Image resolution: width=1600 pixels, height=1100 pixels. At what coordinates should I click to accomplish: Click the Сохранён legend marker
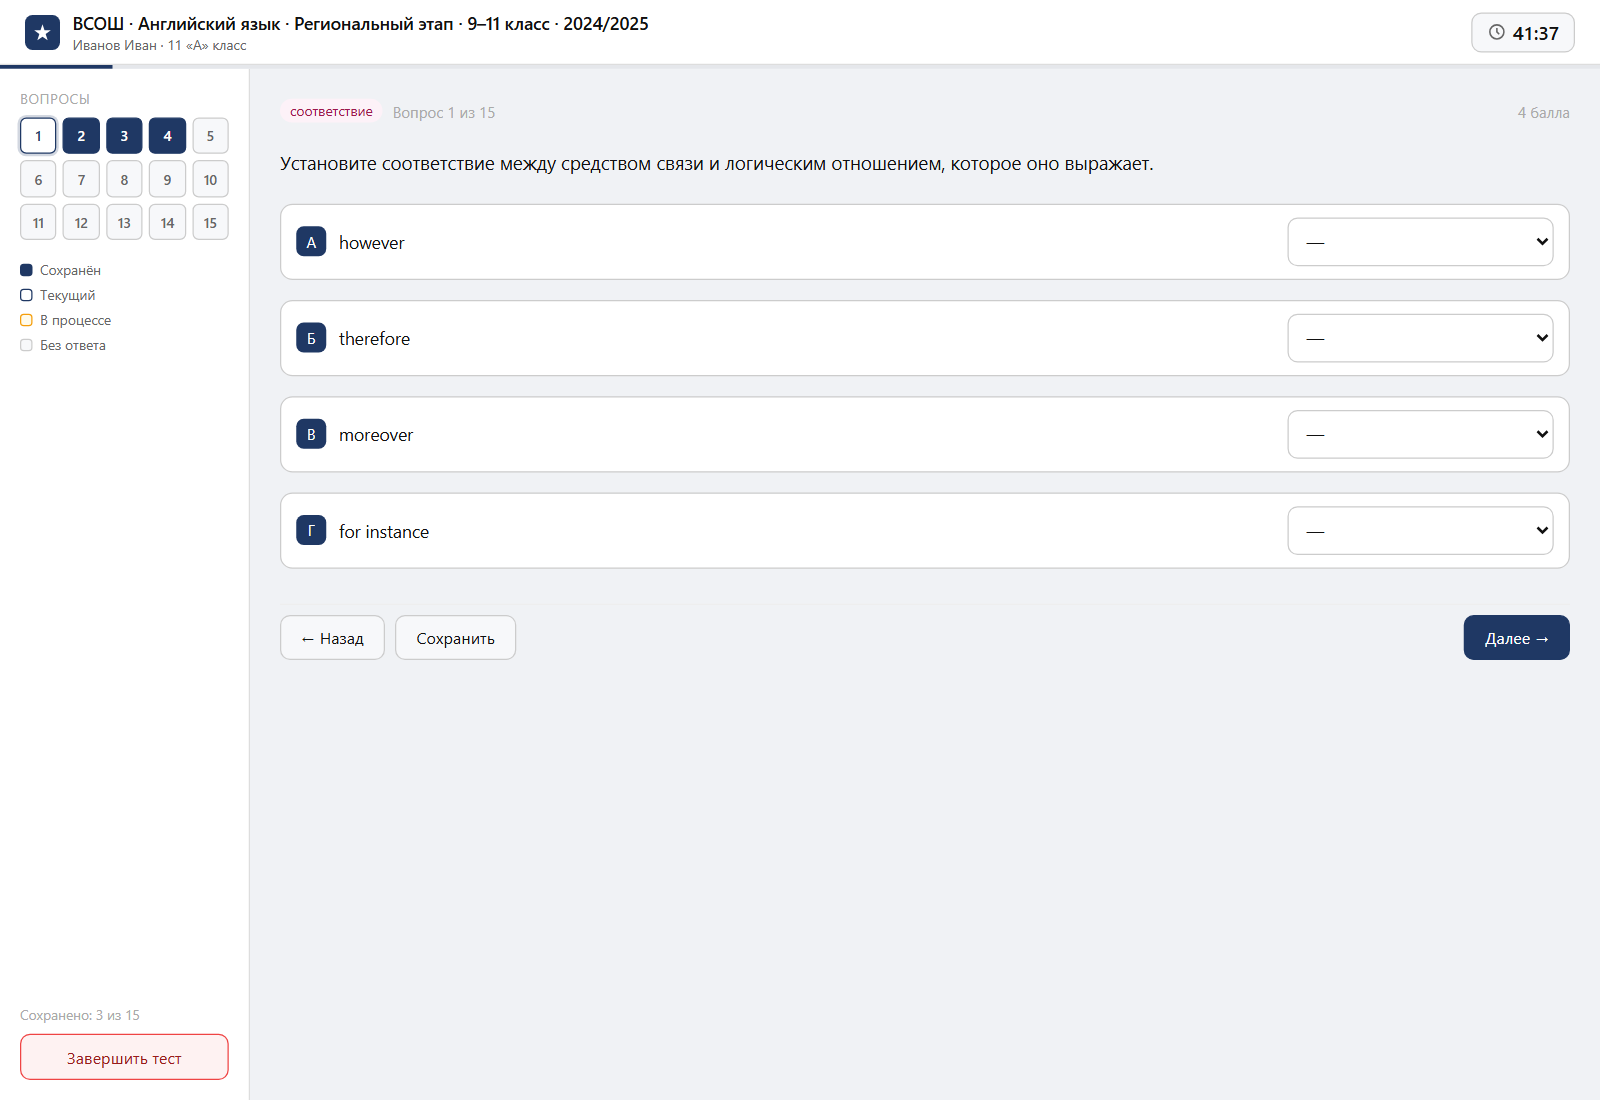click(x=26, y=270)
